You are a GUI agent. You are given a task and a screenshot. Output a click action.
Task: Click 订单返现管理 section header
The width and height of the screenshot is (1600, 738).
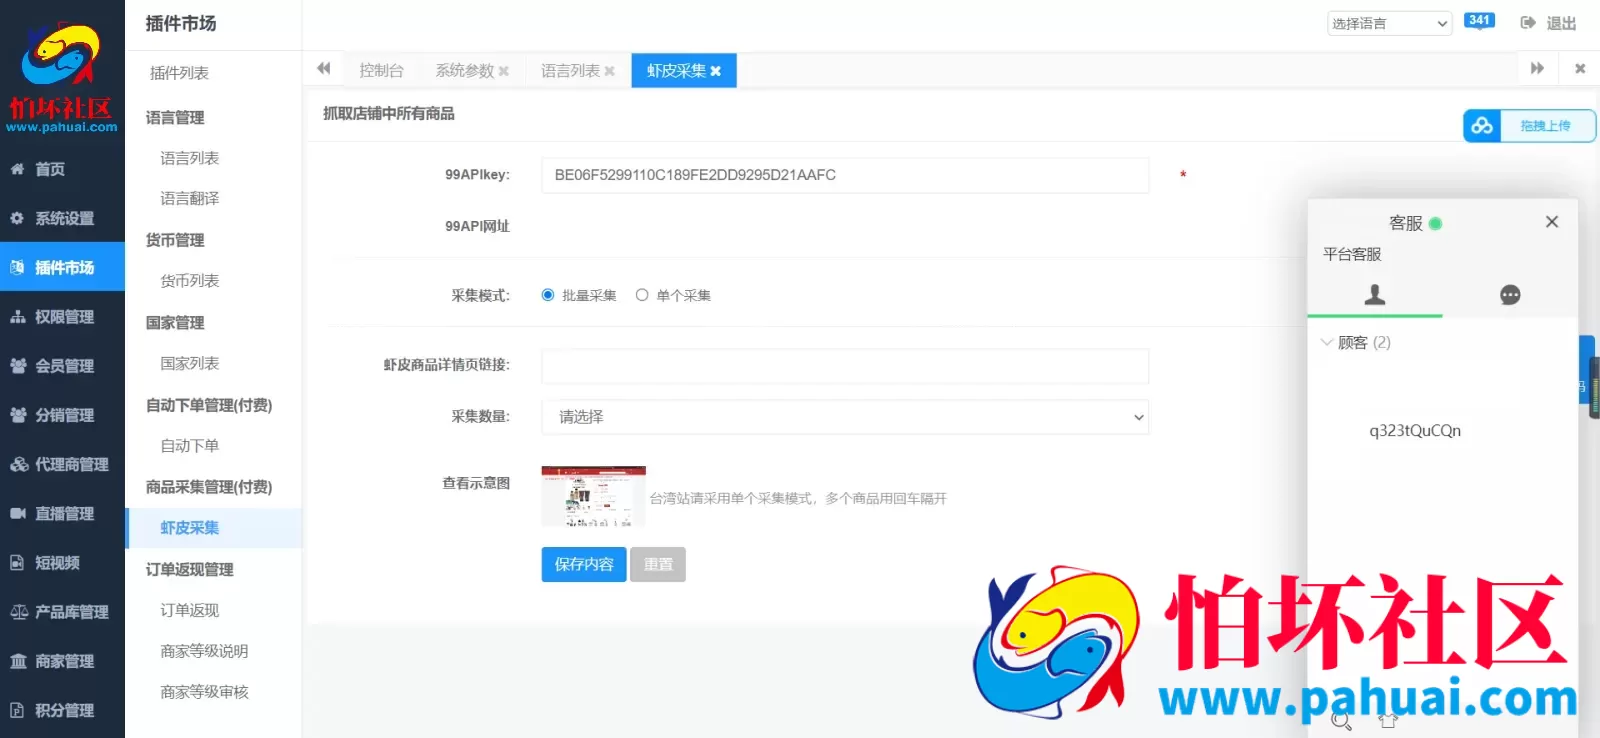point(189,569)
